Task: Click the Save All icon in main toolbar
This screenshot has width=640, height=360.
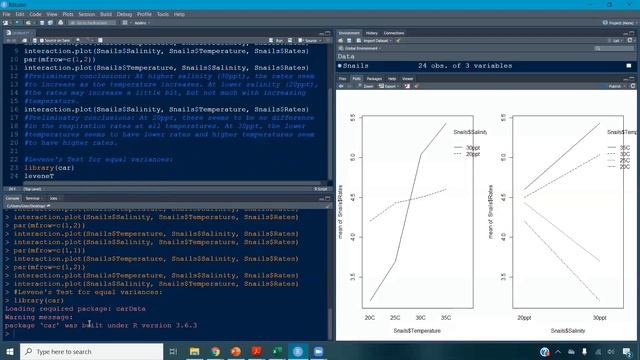Action: click(50, 23)
